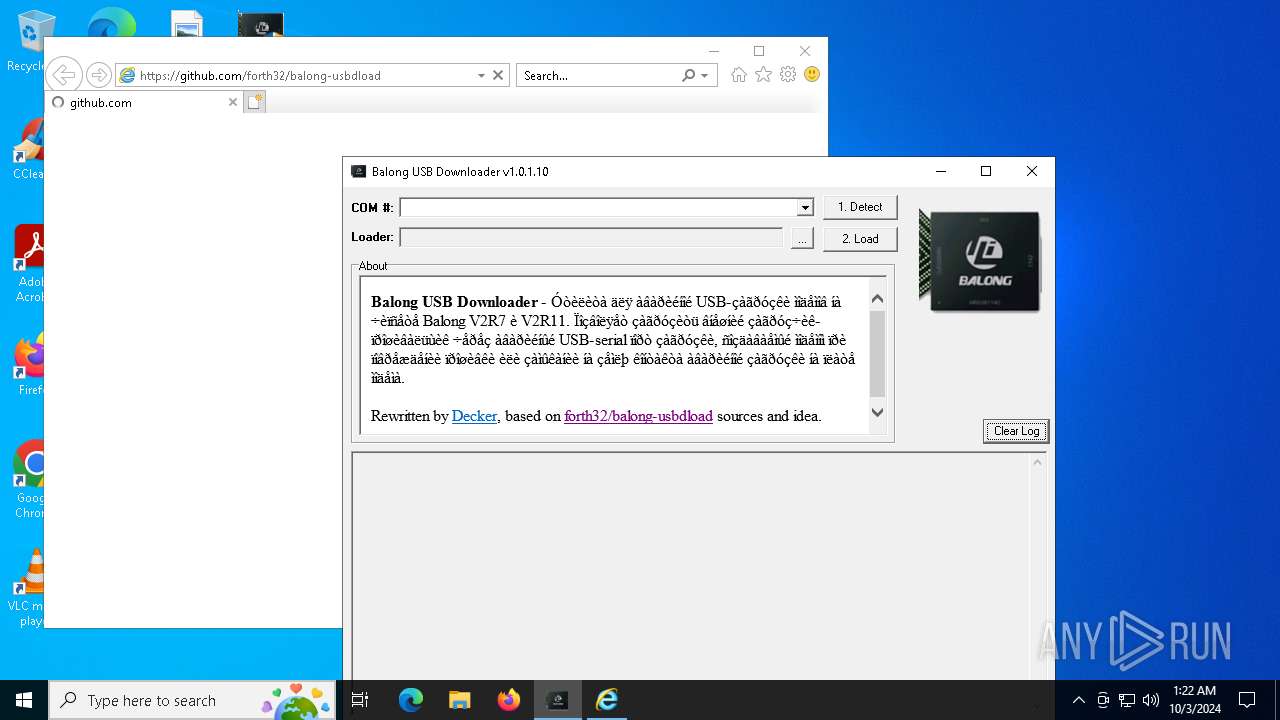The width and height of the screenshot is (1280, 720).
Task: Click the IE smiley feedback icon
Action: click(x=812, y=75)
